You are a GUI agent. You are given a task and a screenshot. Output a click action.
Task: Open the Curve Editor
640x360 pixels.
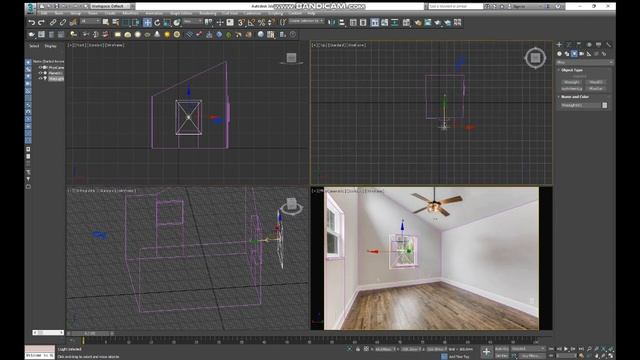(x=384, y=22)
